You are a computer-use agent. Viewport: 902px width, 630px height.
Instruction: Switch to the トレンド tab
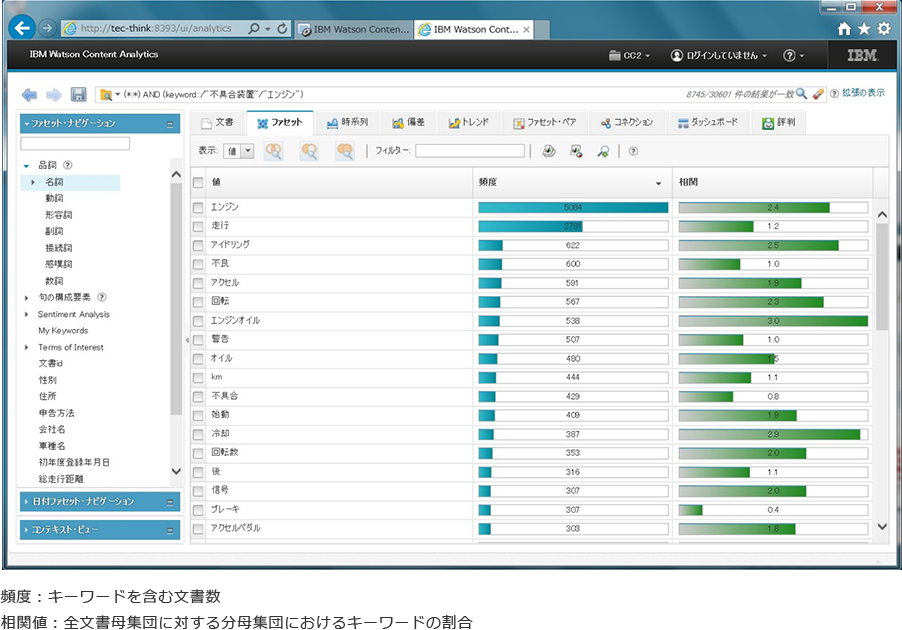pyautogui.click(x=469, y=123)
